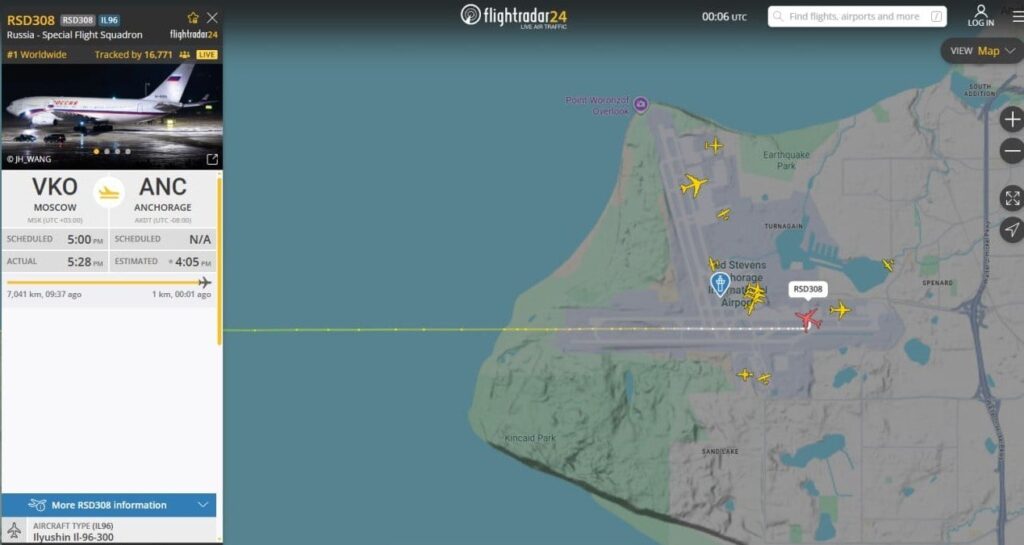The image size is (1024, 545).
Task: Click the IL96 aircraft code badge
Action: pos(109,20)
